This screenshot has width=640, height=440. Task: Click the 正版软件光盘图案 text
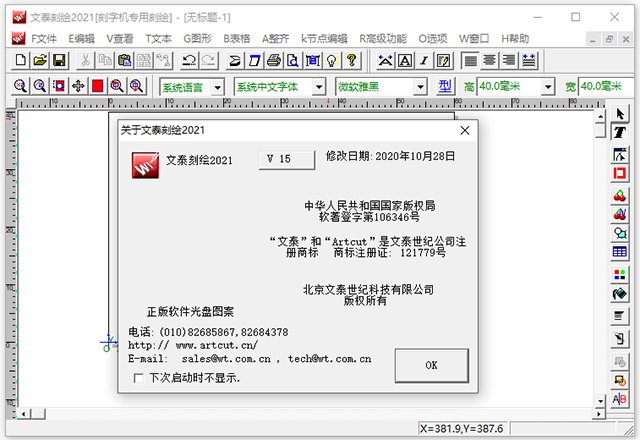pos(190,312)
